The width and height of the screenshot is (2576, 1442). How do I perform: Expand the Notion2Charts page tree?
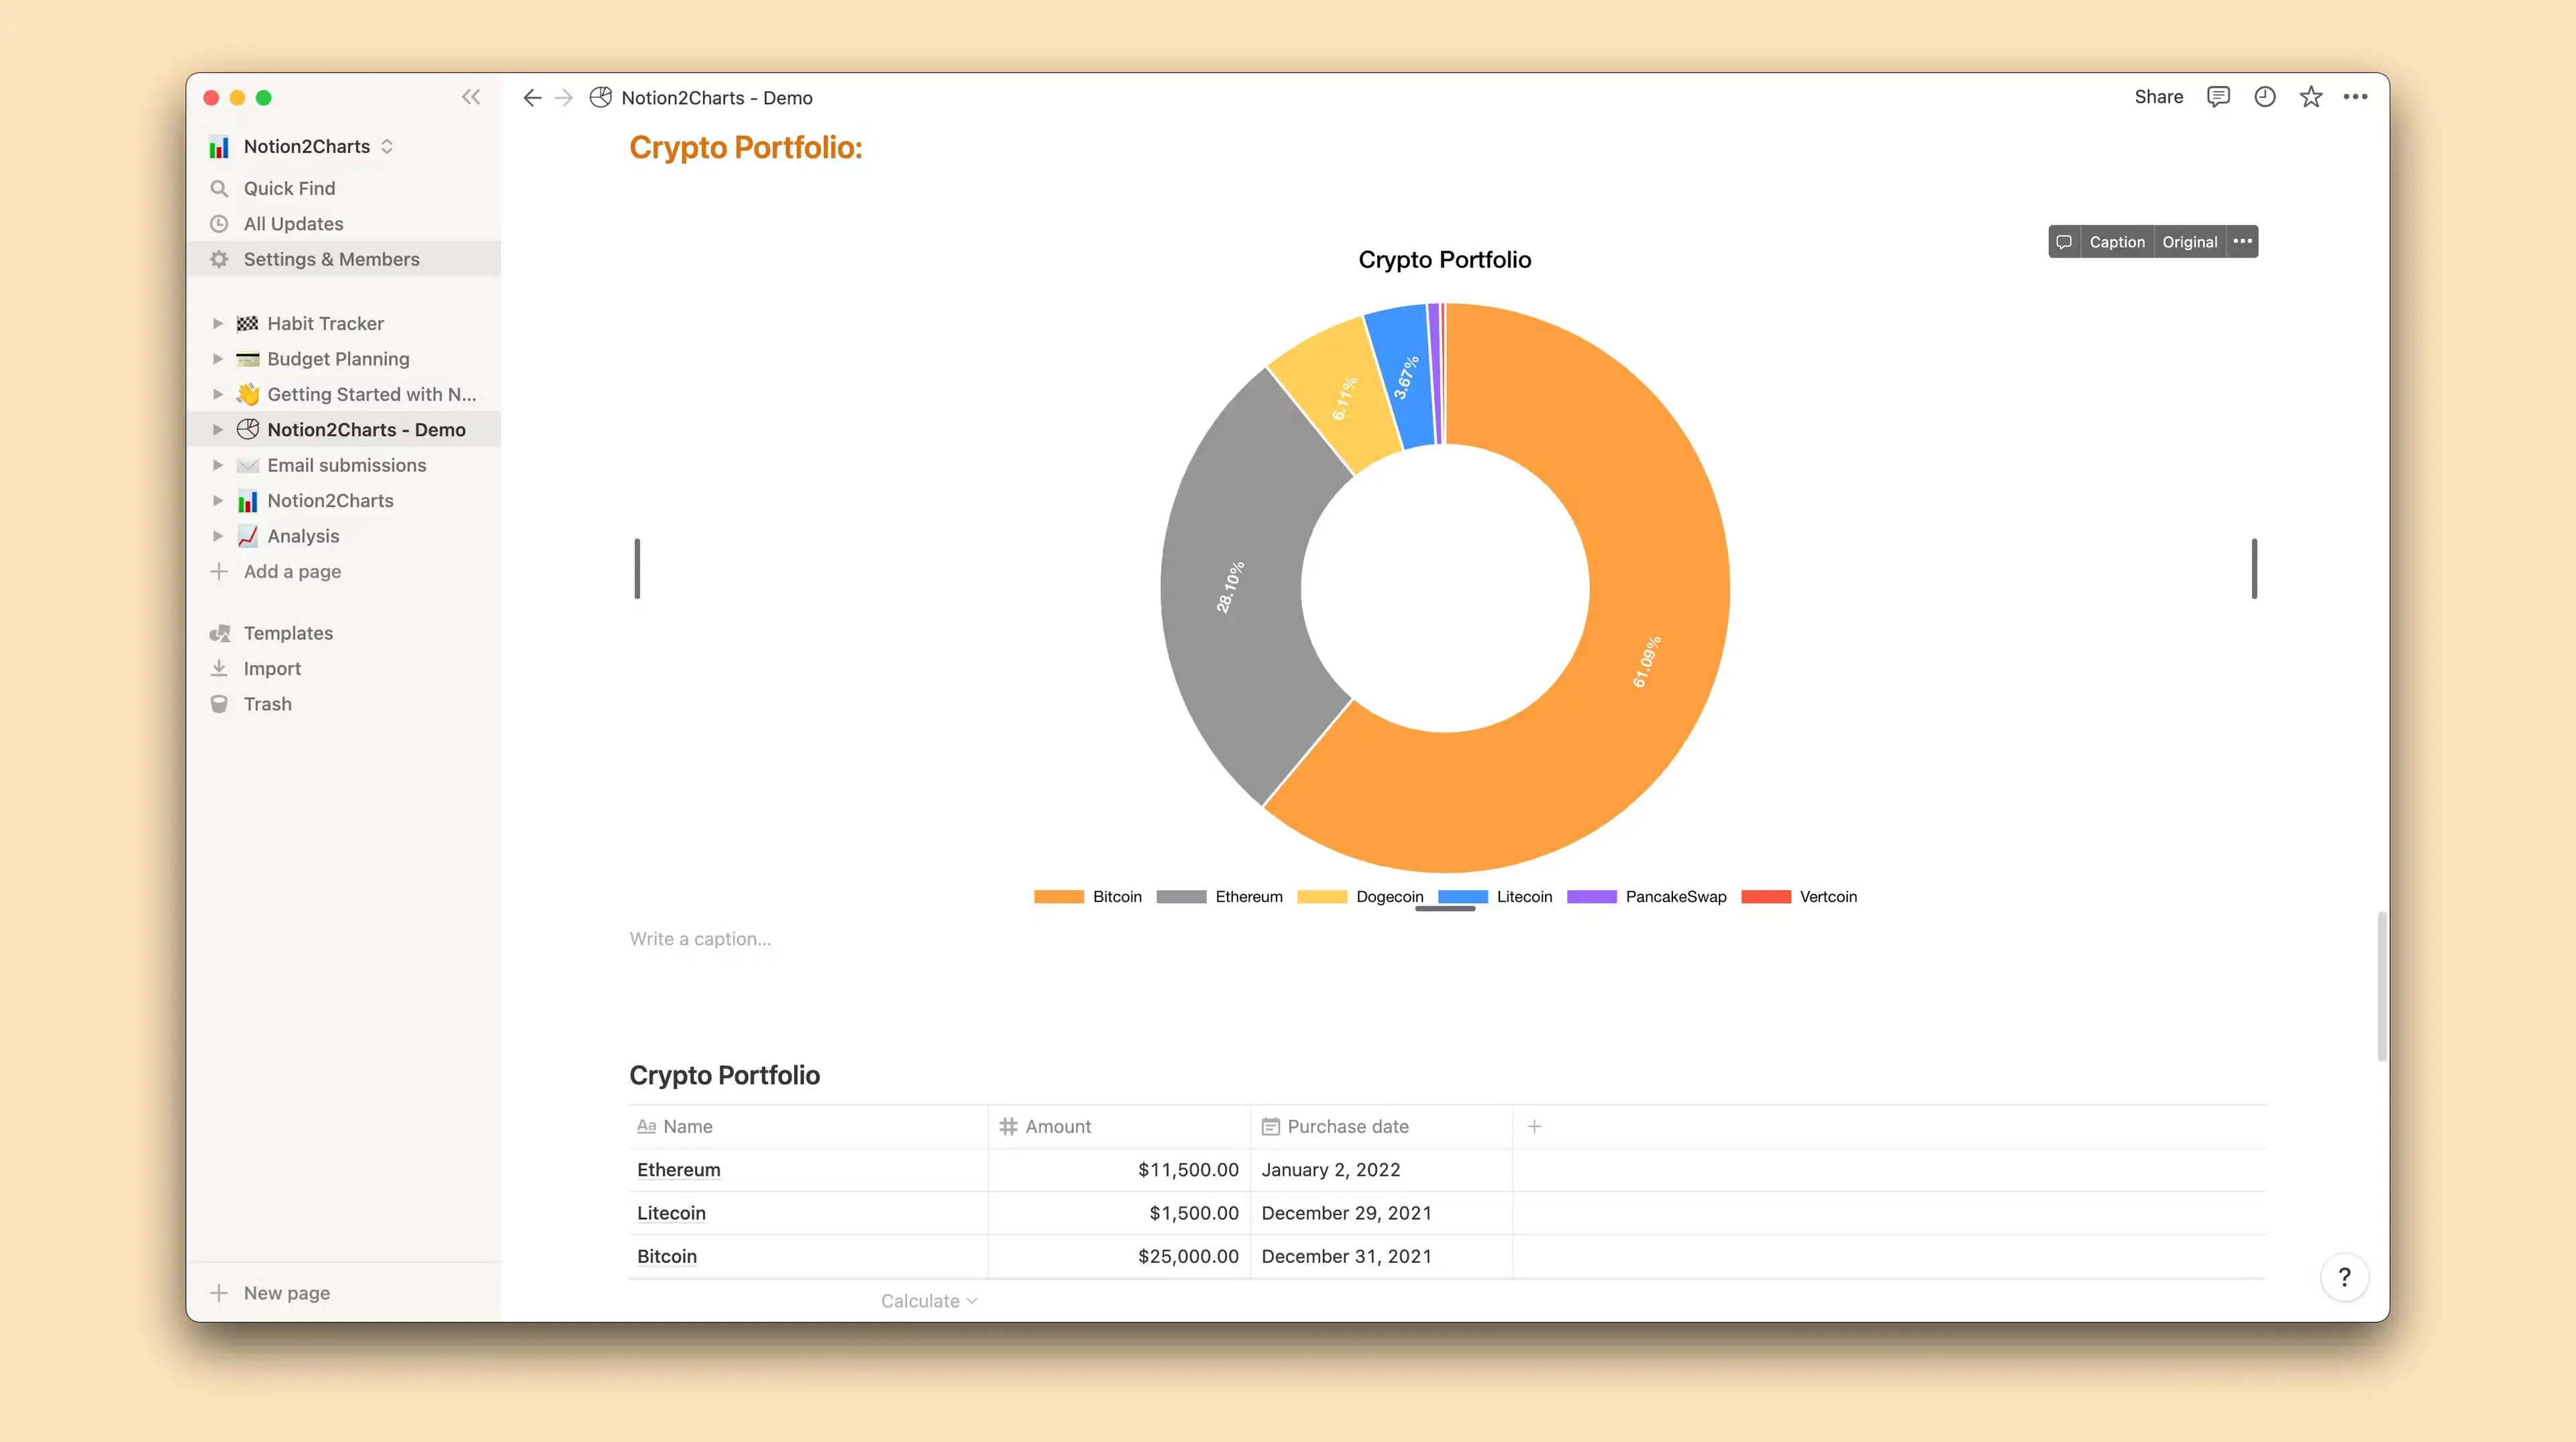point(217,501)
